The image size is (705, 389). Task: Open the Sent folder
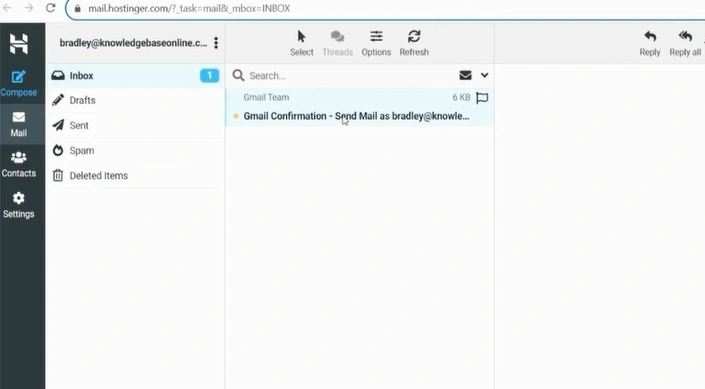click(135, 125)
